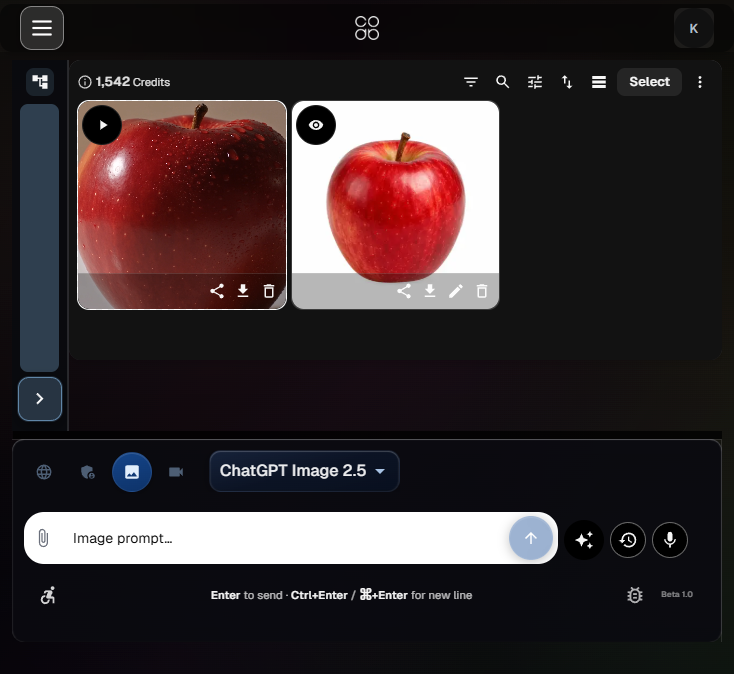Open the tree structure sidebar icon

click(40, 82)
